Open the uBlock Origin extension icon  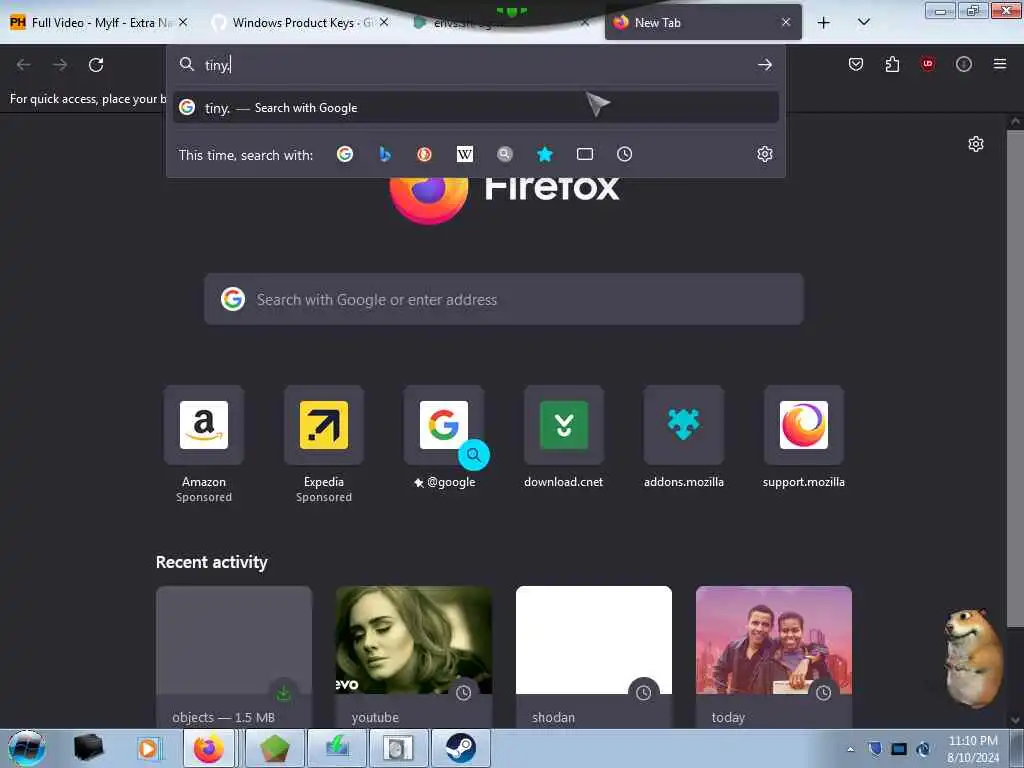[927, 64]
